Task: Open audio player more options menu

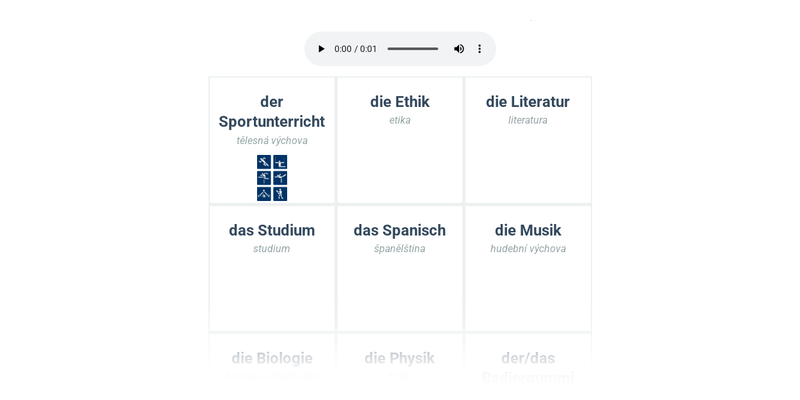Action: (480, 49)
